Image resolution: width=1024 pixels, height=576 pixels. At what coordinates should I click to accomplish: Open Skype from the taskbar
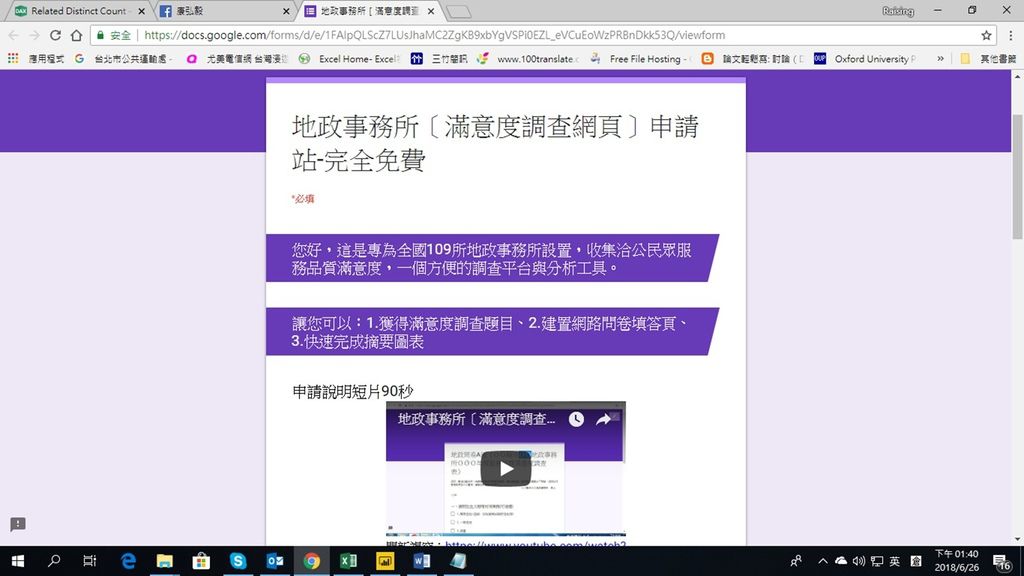(238, 561)
